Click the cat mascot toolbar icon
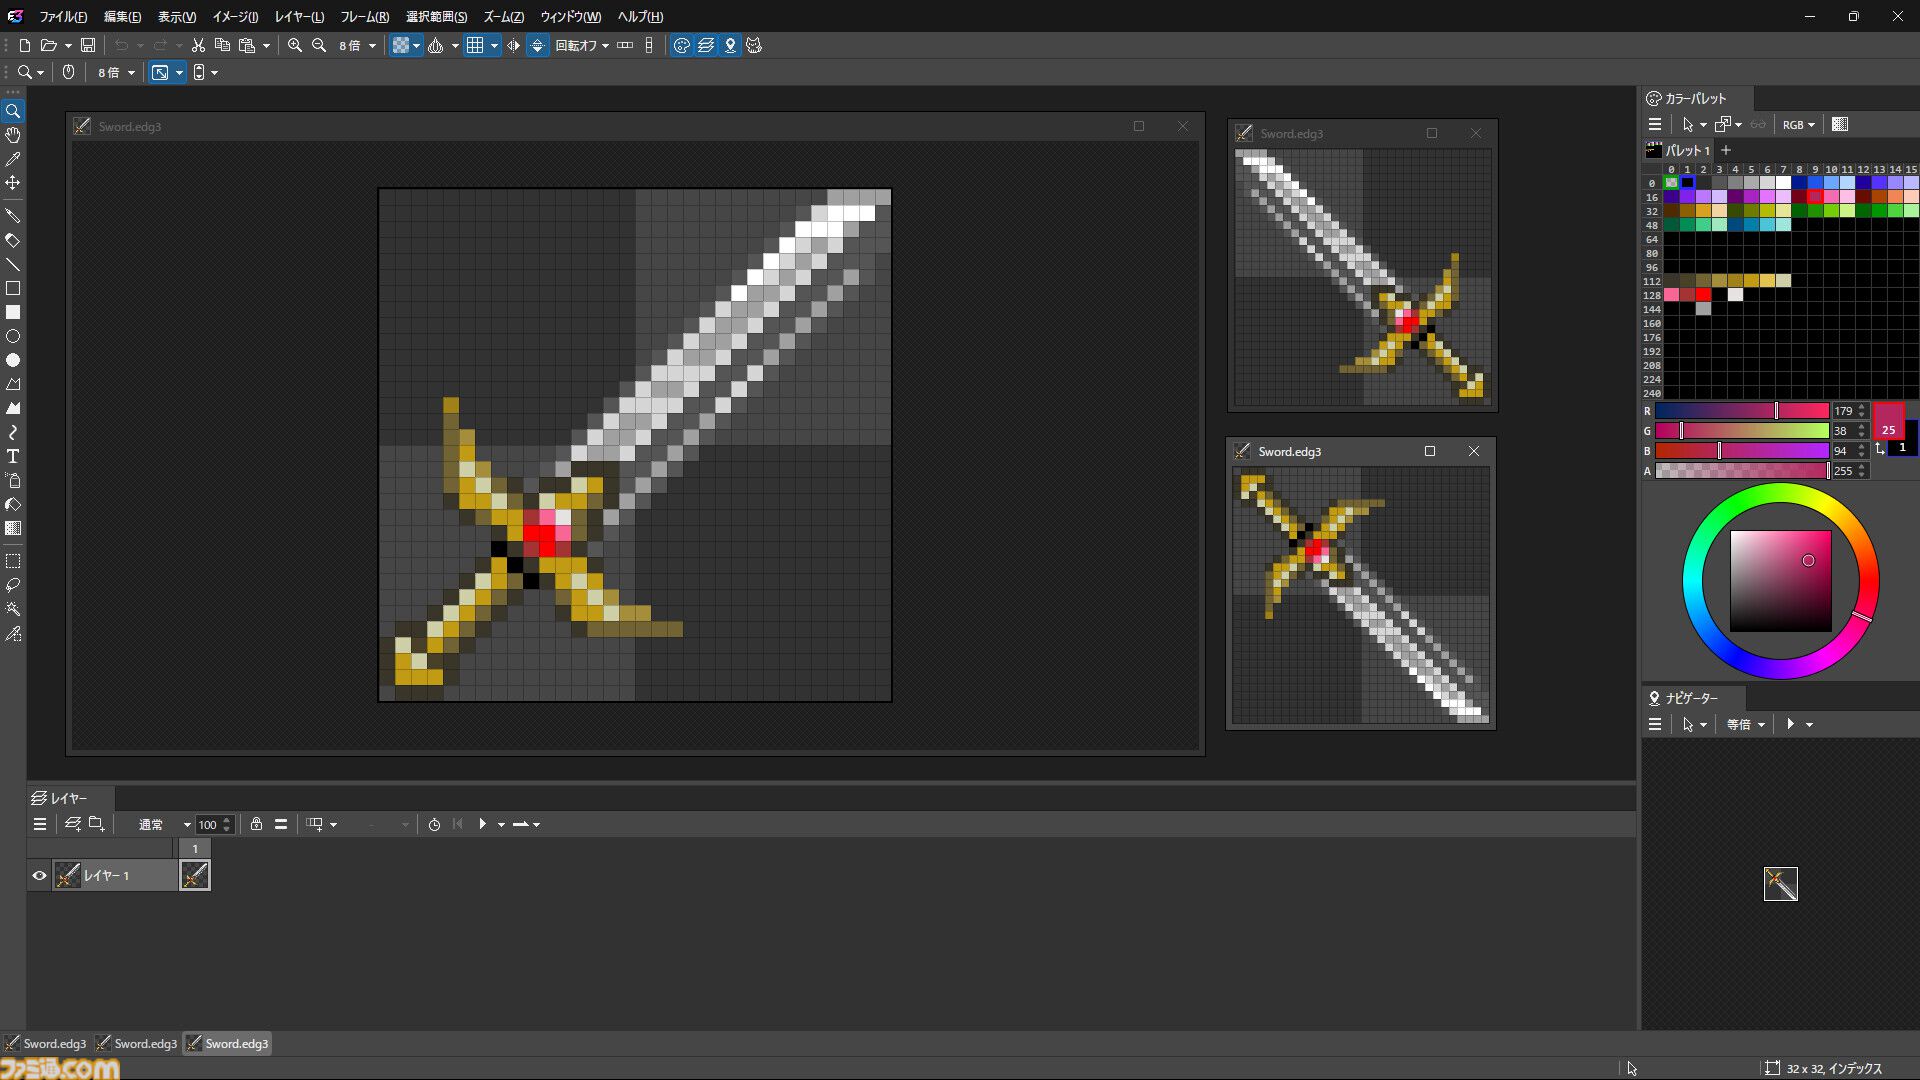Image resolution: width=1920 pixels, height=1080 pixels. coord(754,45)
